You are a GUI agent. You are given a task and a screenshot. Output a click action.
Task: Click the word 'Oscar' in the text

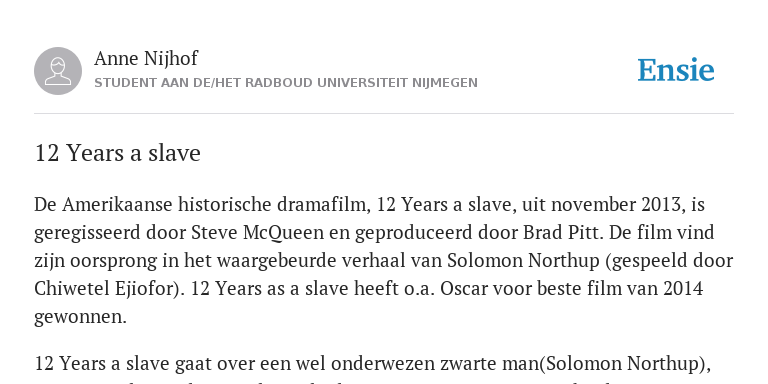(x=464, y=288)
